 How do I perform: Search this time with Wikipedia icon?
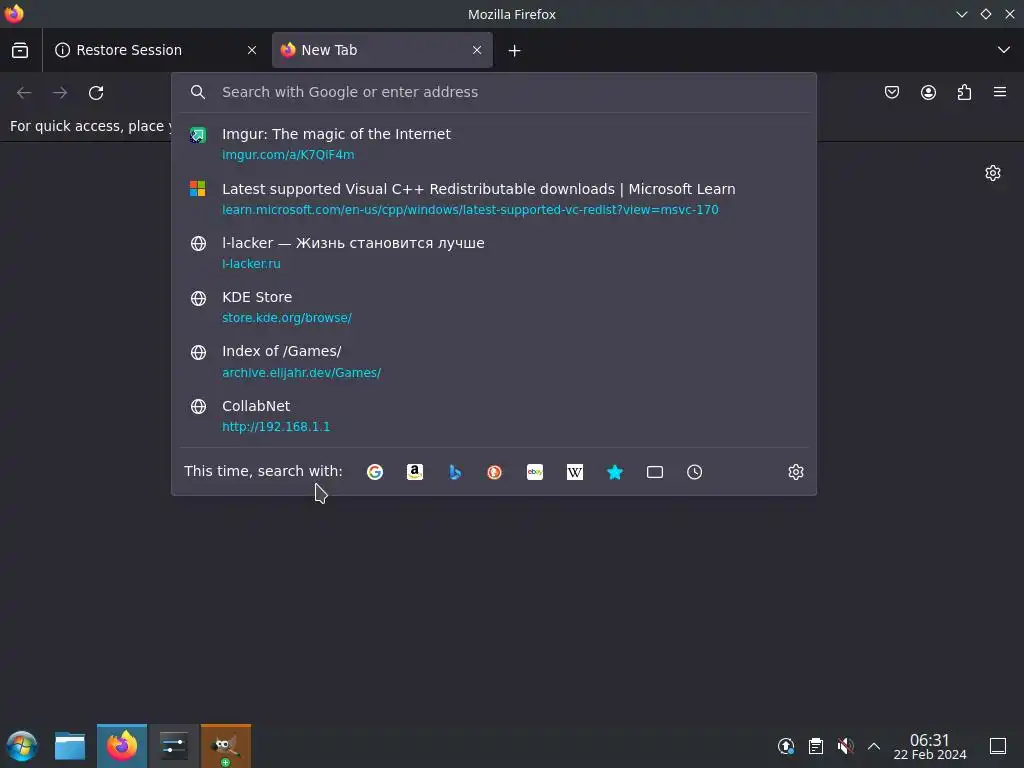[575, 472]
